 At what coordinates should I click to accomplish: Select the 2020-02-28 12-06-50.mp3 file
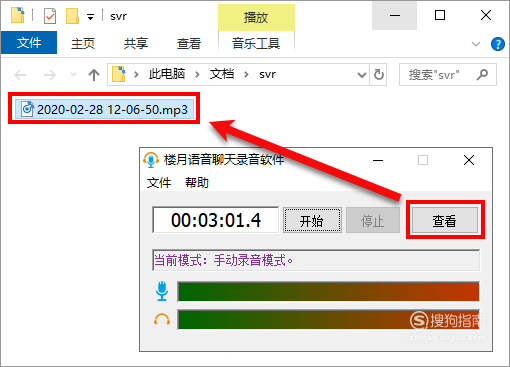point(104,109)
